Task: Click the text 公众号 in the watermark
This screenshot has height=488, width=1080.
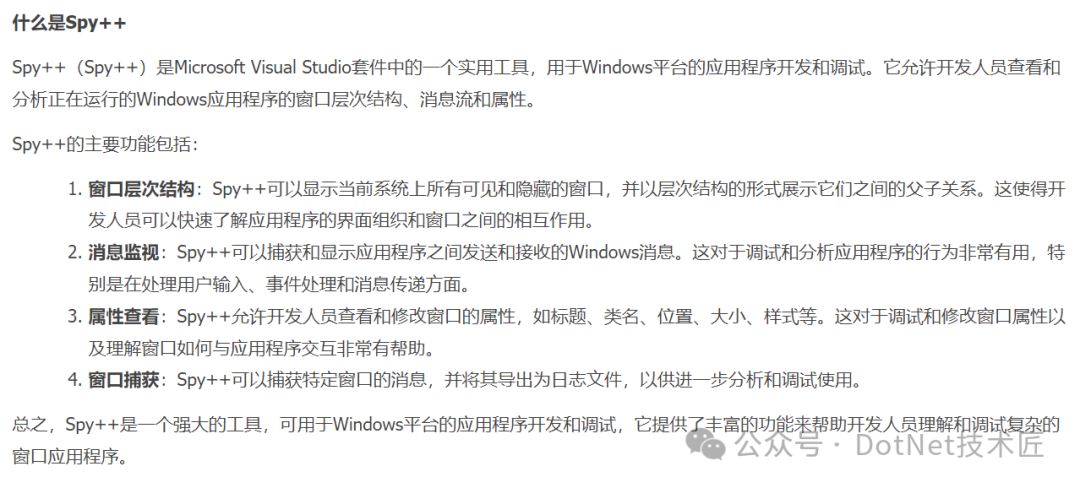Action: tap(778, 444)
